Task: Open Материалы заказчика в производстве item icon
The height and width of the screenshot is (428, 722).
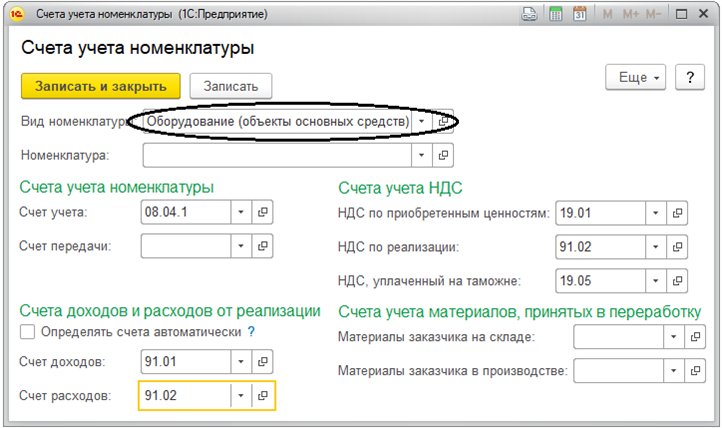Action: [x=695, y=370]
